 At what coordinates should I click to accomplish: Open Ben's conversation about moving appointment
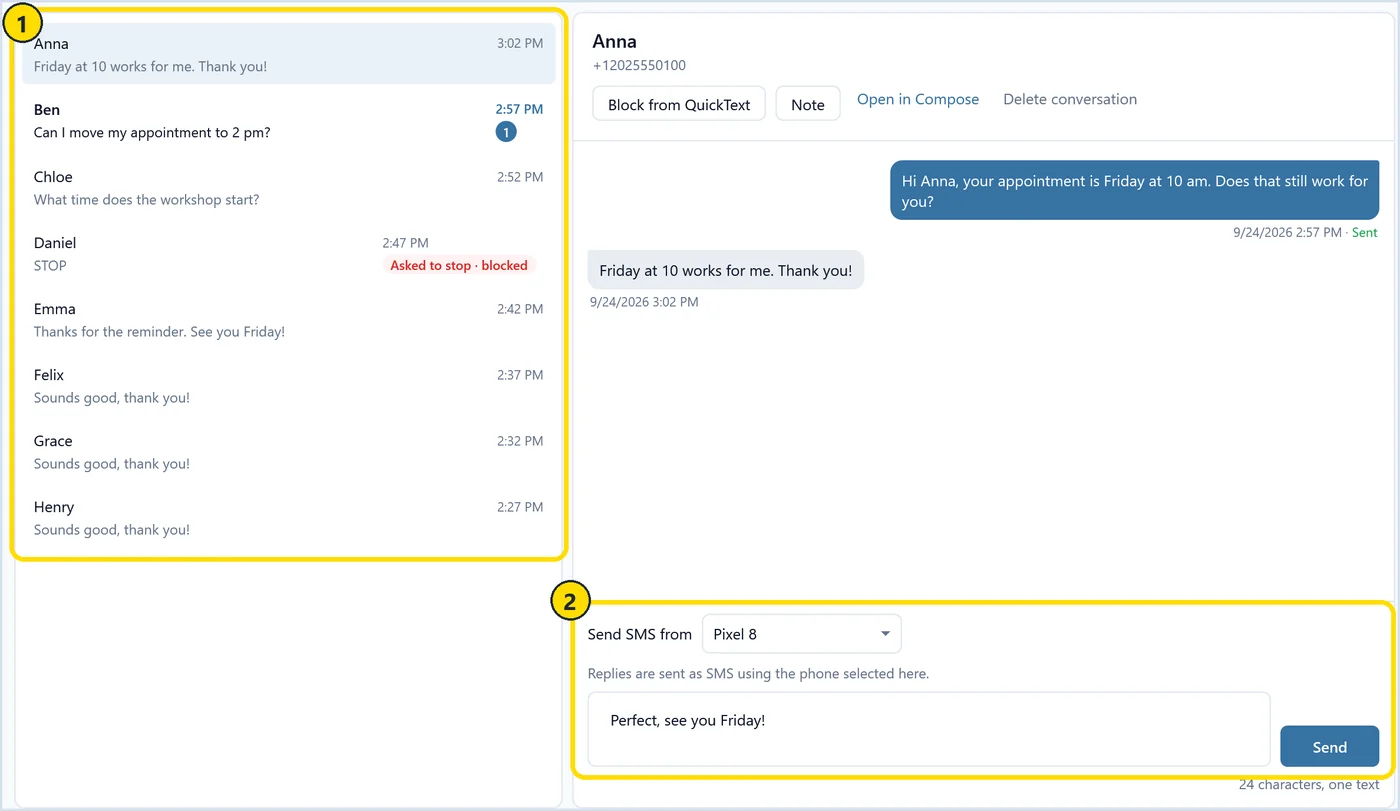(x=288, y=120)
